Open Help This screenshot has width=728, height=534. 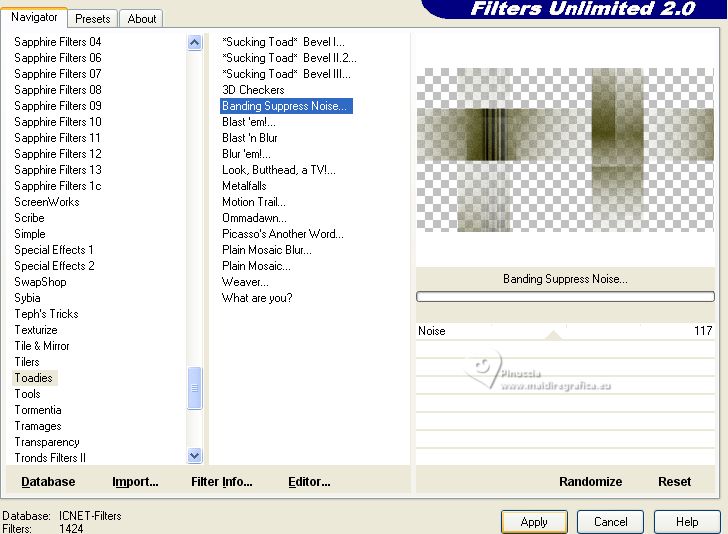(x=687, y=522)
